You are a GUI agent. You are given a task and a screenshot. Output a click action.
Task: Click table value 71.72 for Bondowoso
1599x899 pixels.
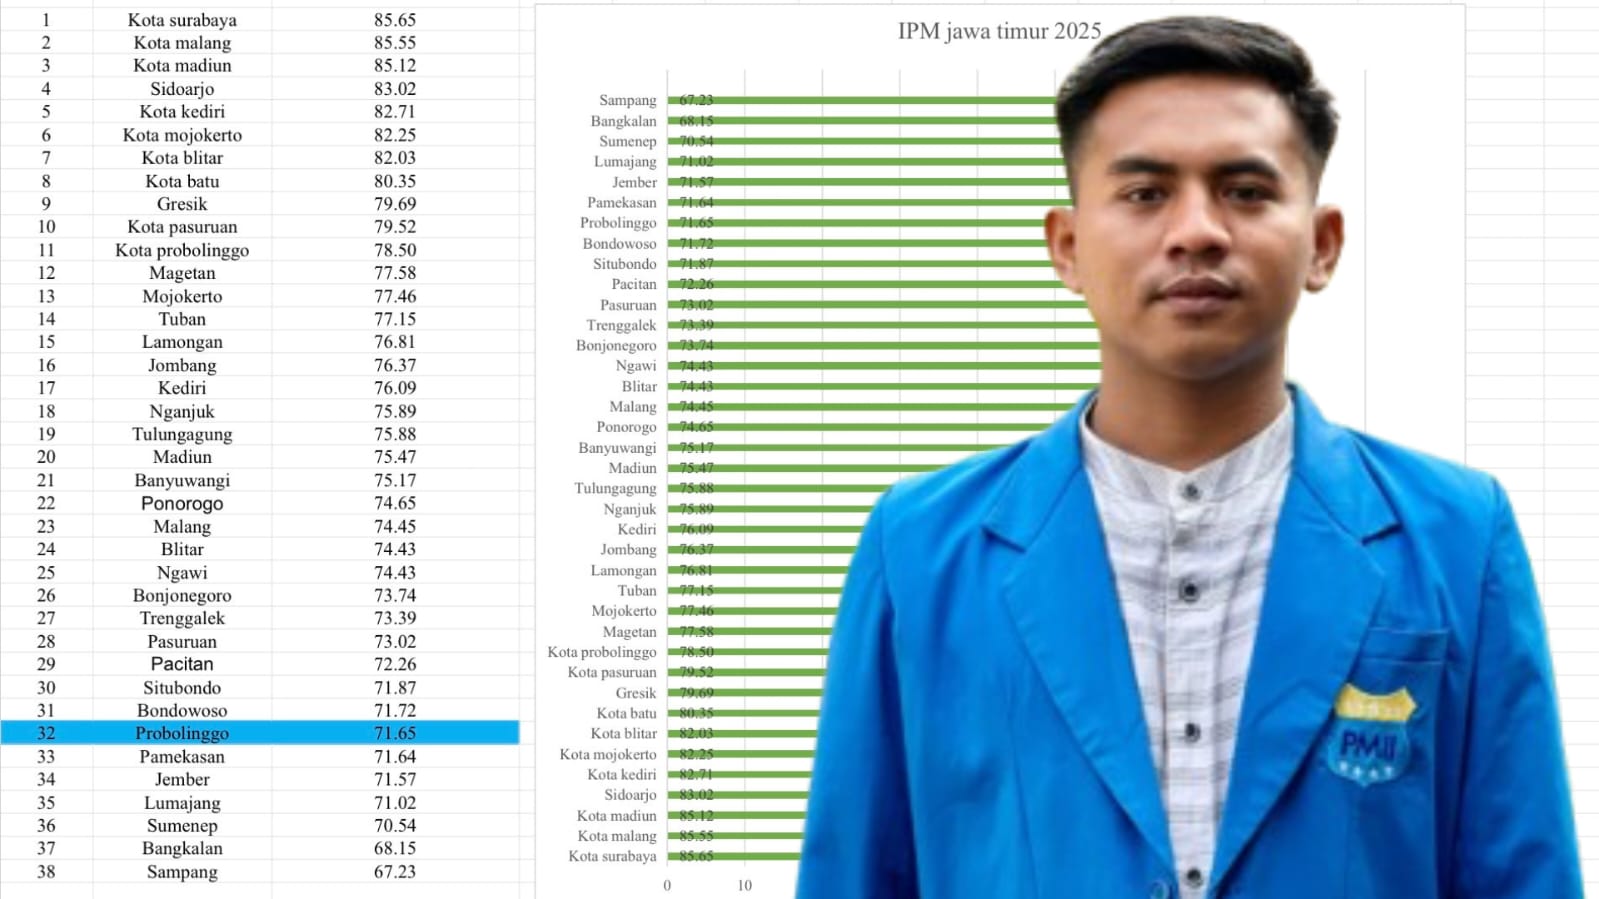pos(395,710)
